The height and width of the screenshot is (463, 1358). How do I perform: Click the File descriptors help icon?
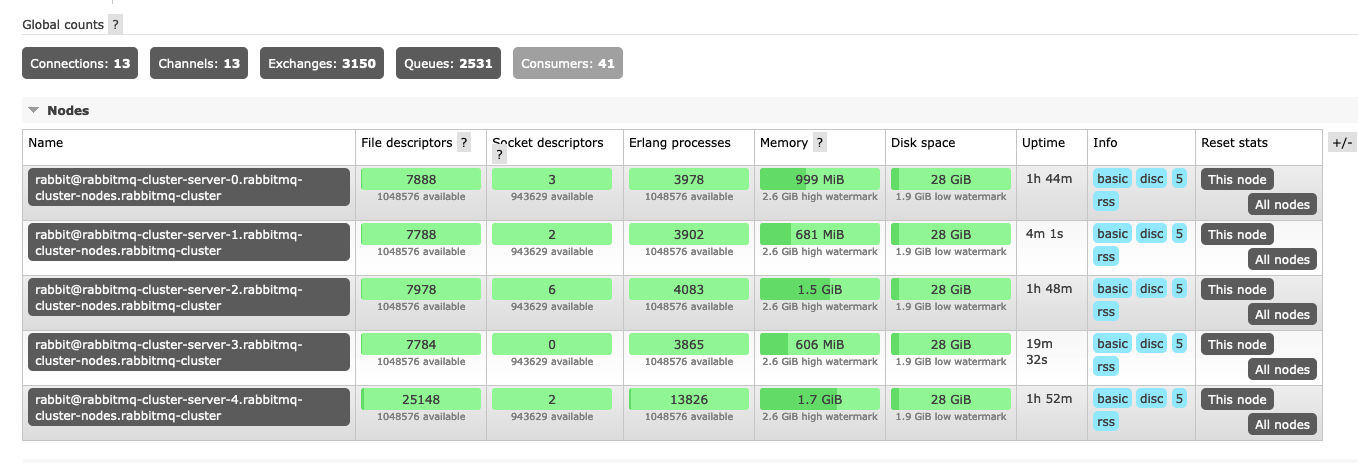[464, 143]
